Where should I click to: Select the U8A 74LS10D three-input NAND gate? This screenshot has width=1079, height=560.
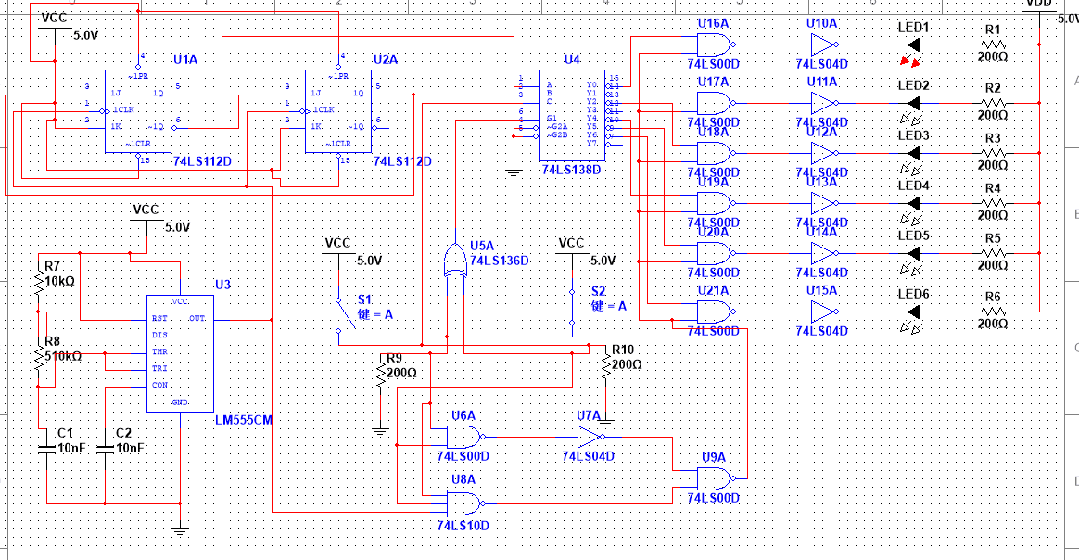pos(464,498)
